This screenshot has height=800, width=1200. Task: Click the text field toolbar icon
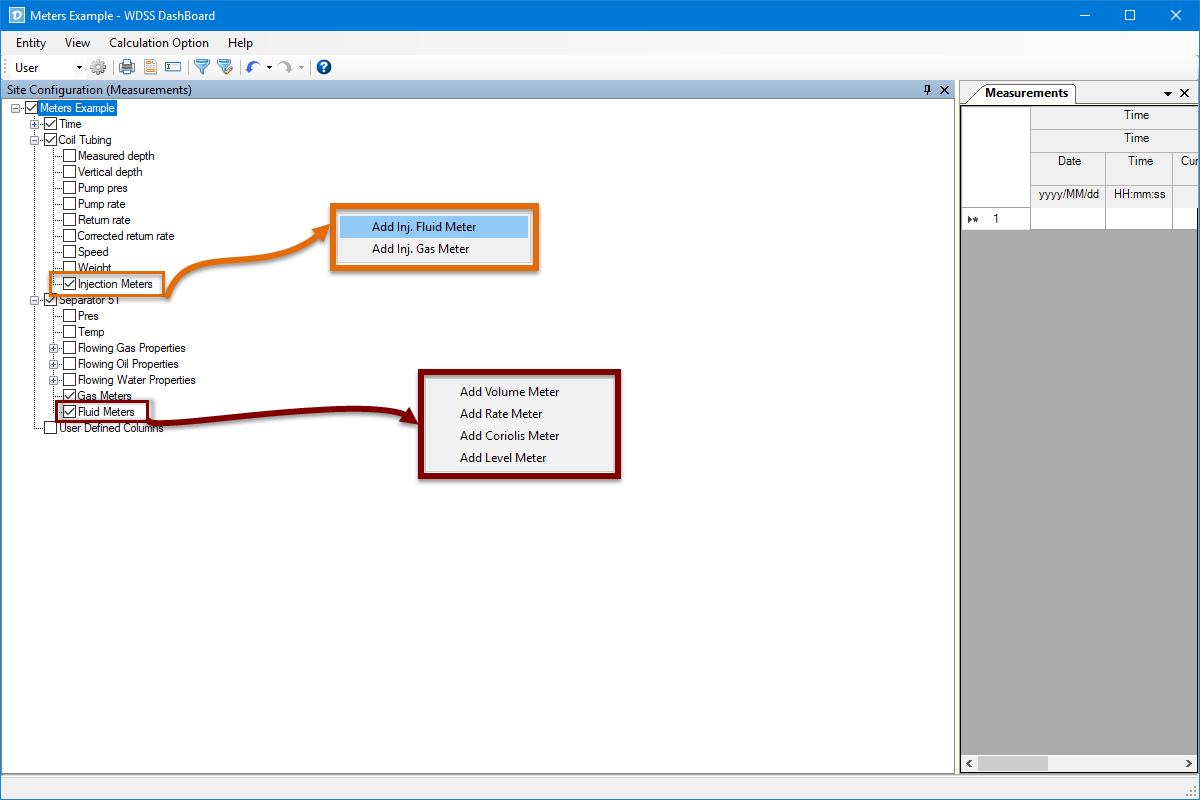(x=173, y=67)
